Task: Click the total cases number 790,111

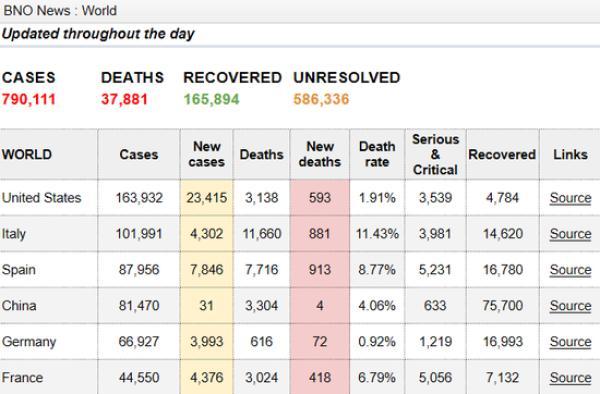Action: coord(29,99)
